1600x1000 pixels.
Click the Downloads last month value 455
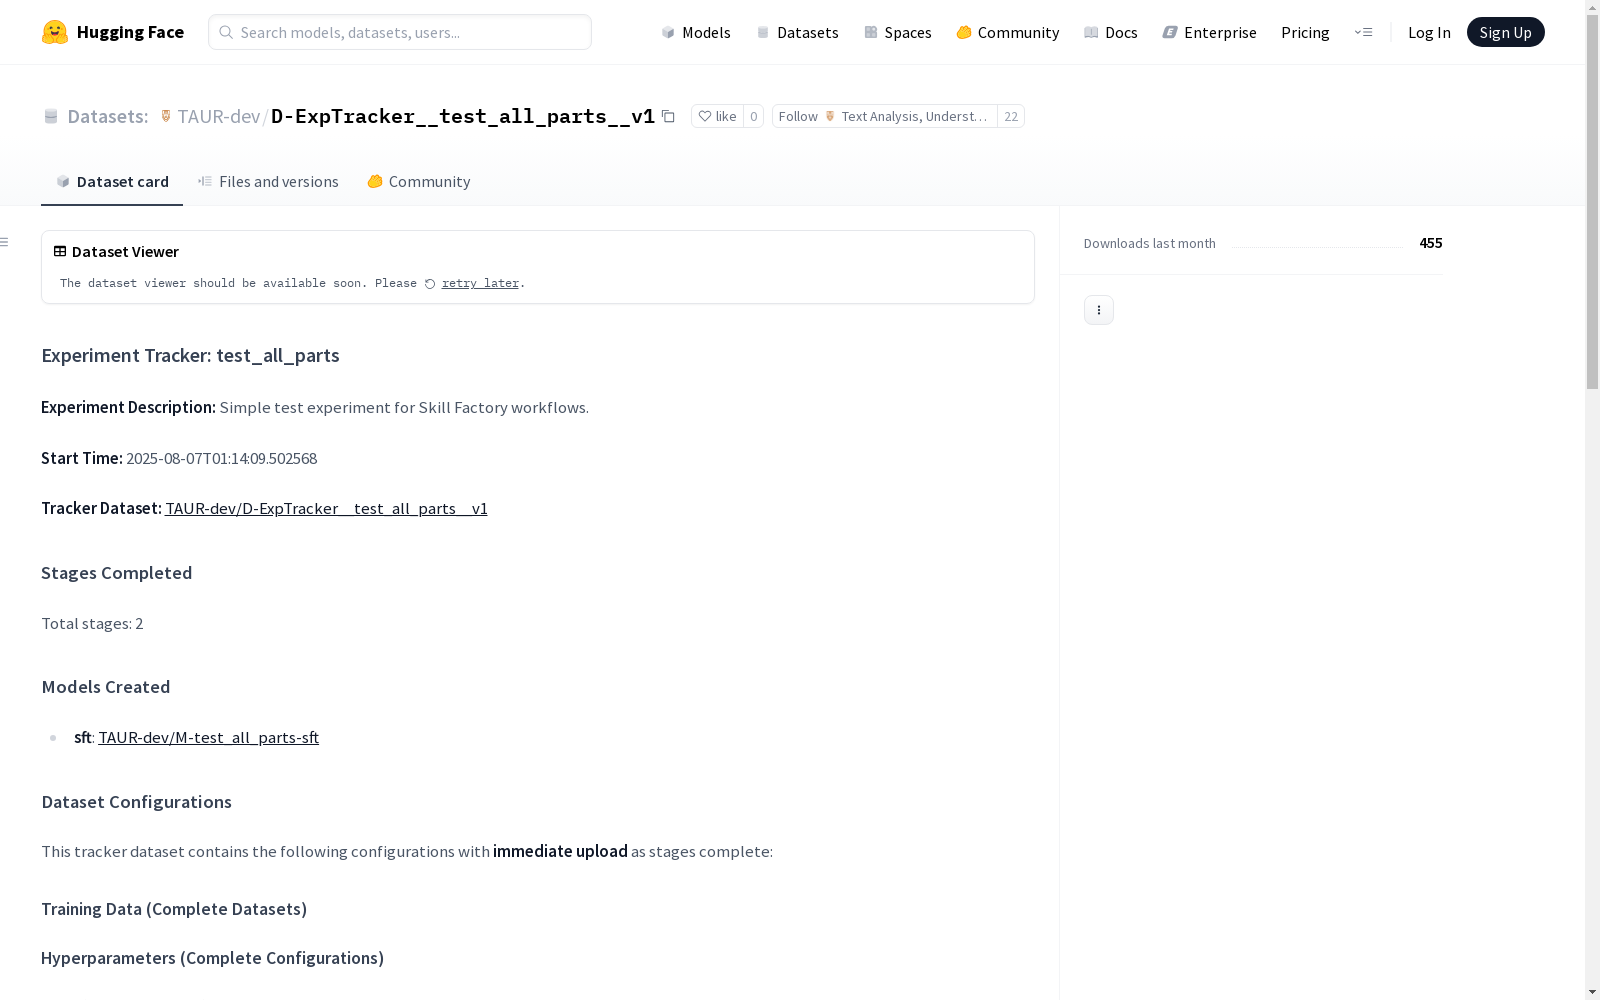pos(1430,243)
